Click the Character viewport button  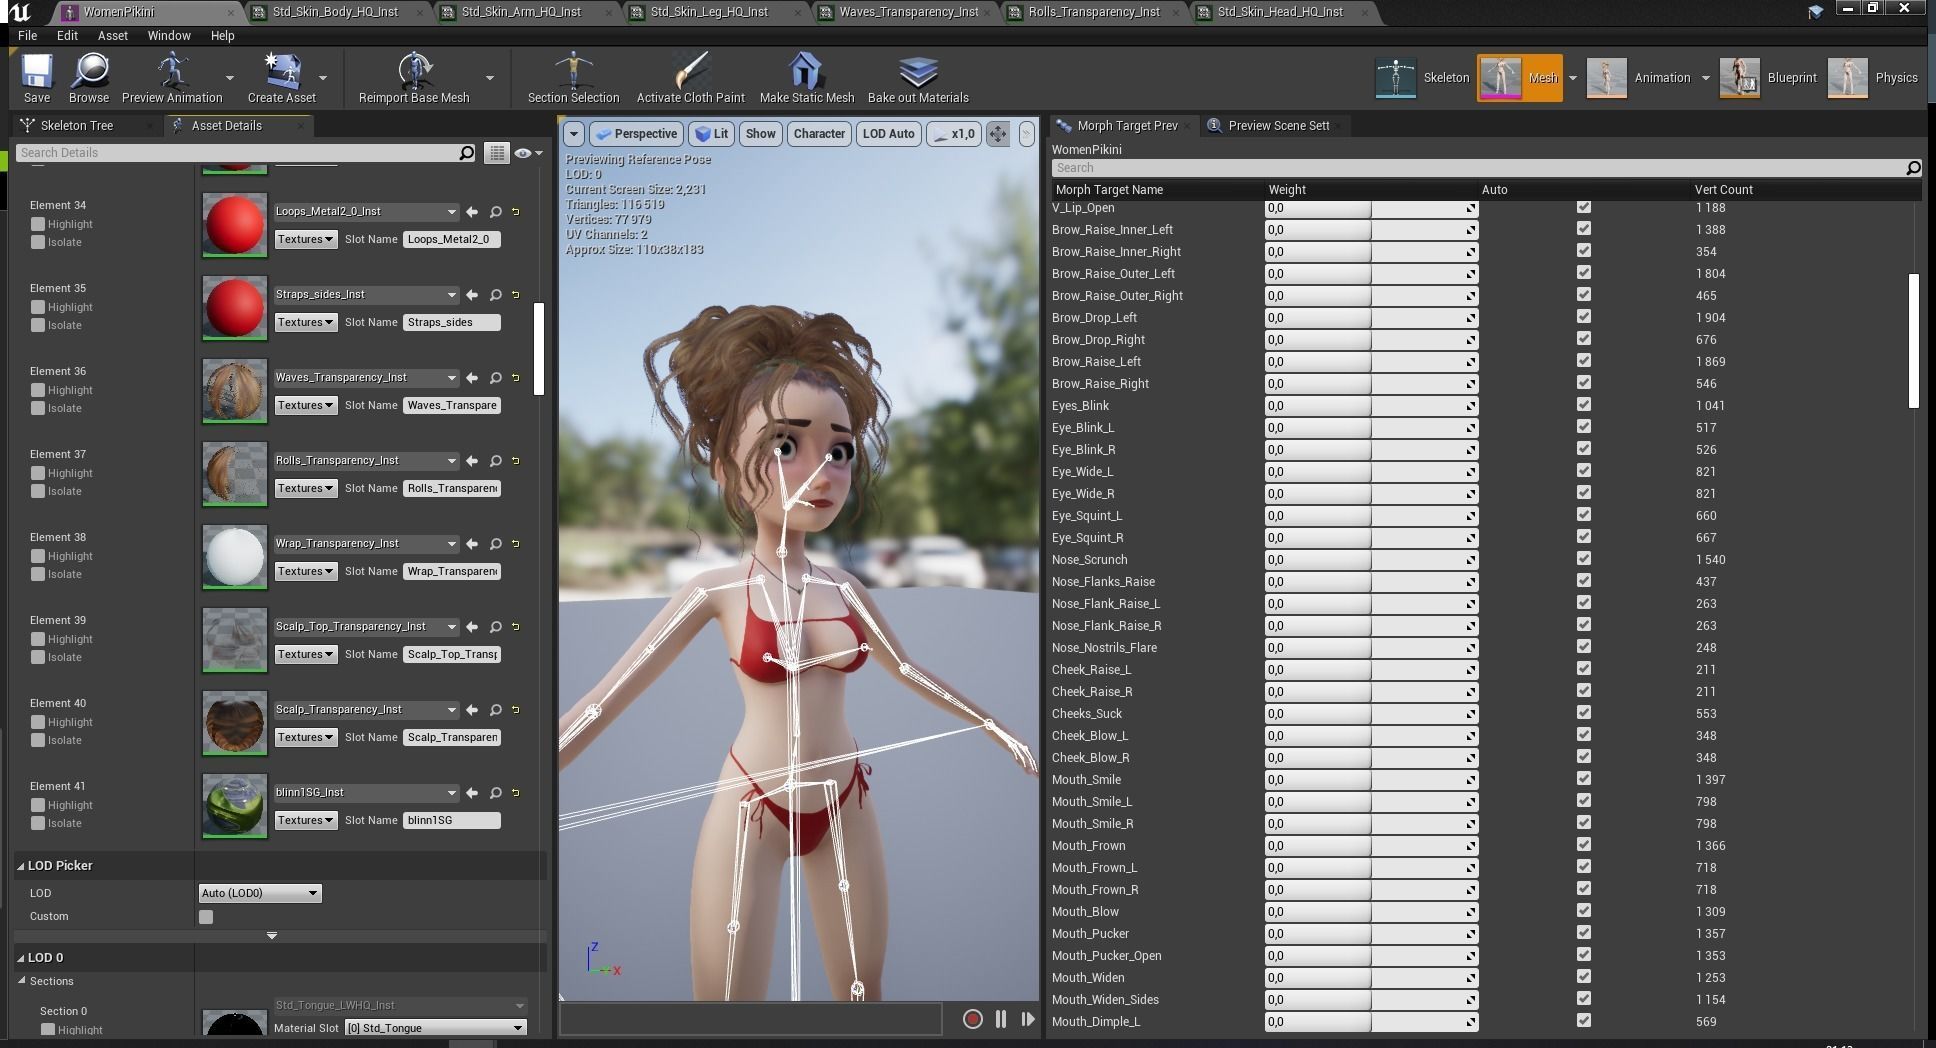(819, 134)
